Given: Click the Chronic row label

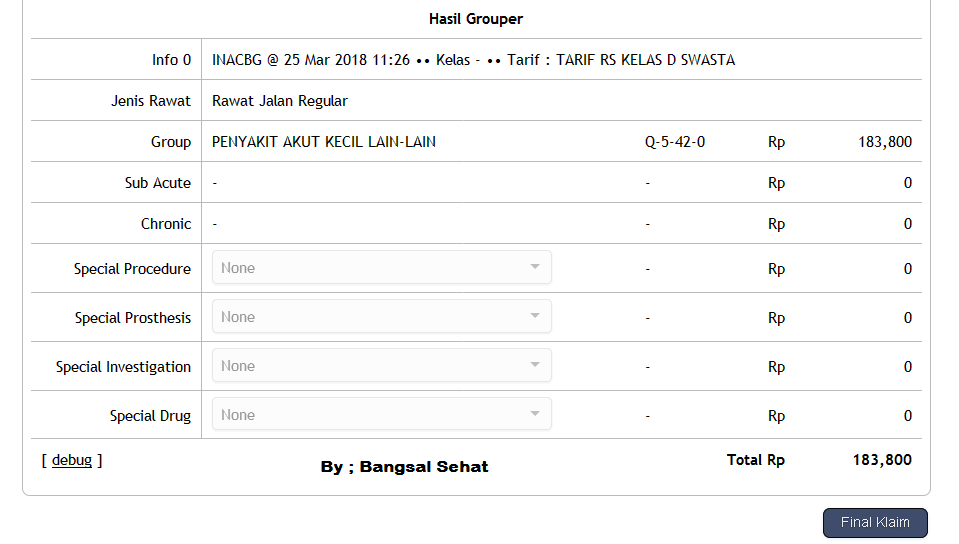Looking at the screenshot, I should tap(165, 224).
